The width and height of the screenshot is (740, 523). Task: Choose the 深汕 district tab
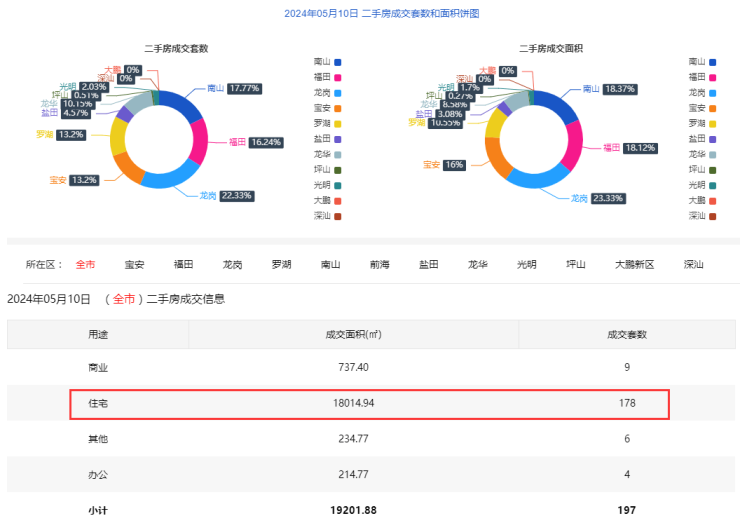click(x=694, y=265)
